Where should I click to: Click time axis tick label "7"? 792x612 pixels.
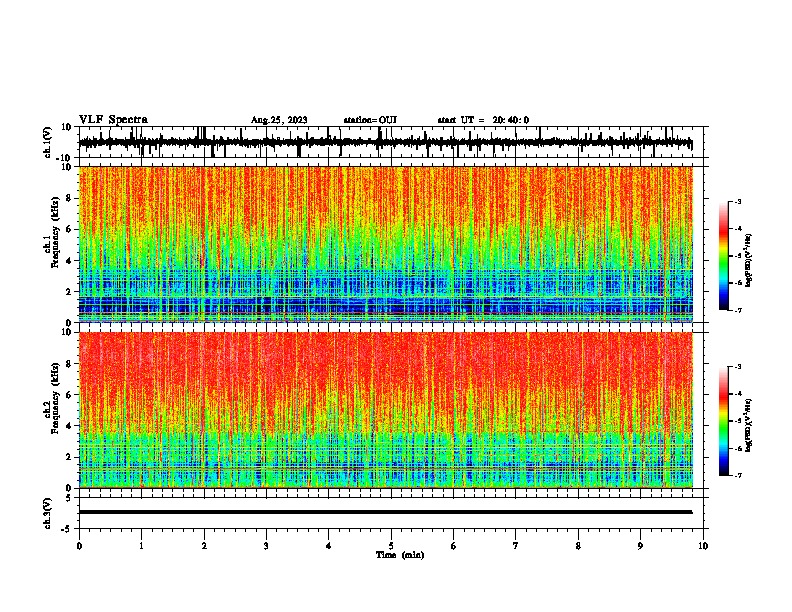coord(516,546)
